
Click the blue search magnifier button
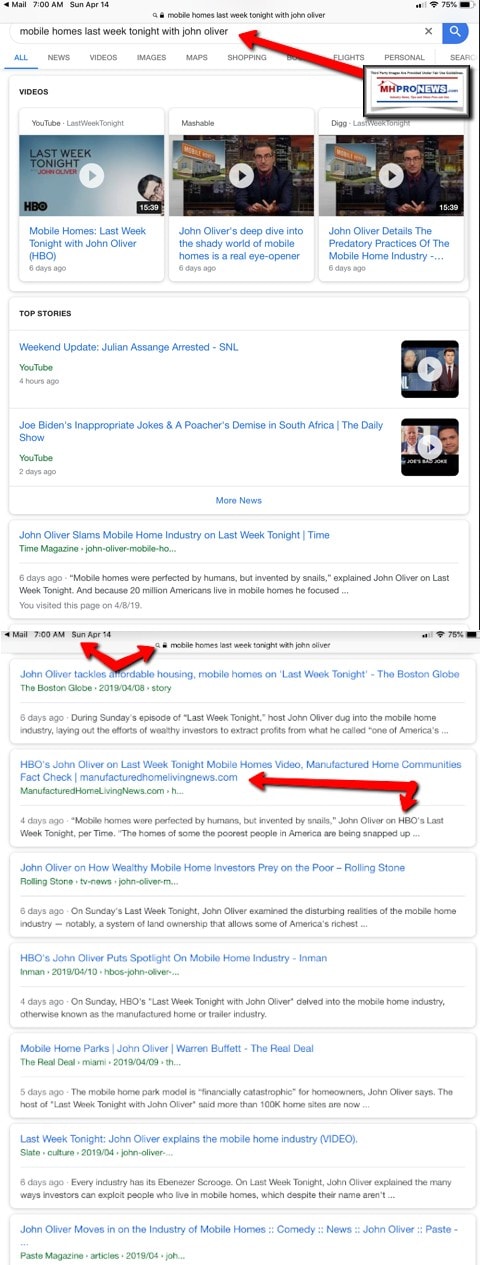[x=456, y=31]
